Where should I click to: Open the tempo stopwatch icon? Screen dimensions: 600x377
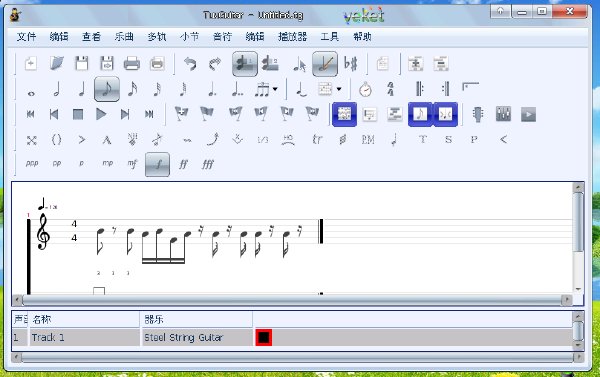(365, 89)
